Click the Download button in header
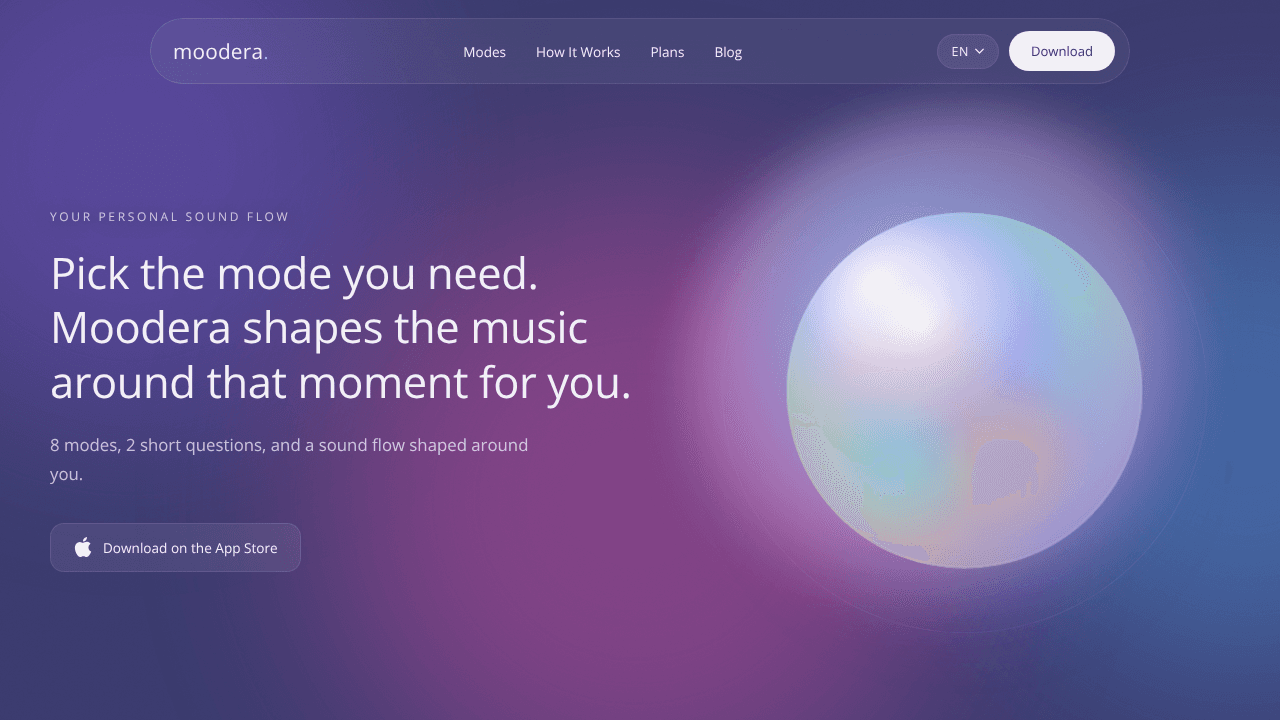 click(x=1062, y=51)
